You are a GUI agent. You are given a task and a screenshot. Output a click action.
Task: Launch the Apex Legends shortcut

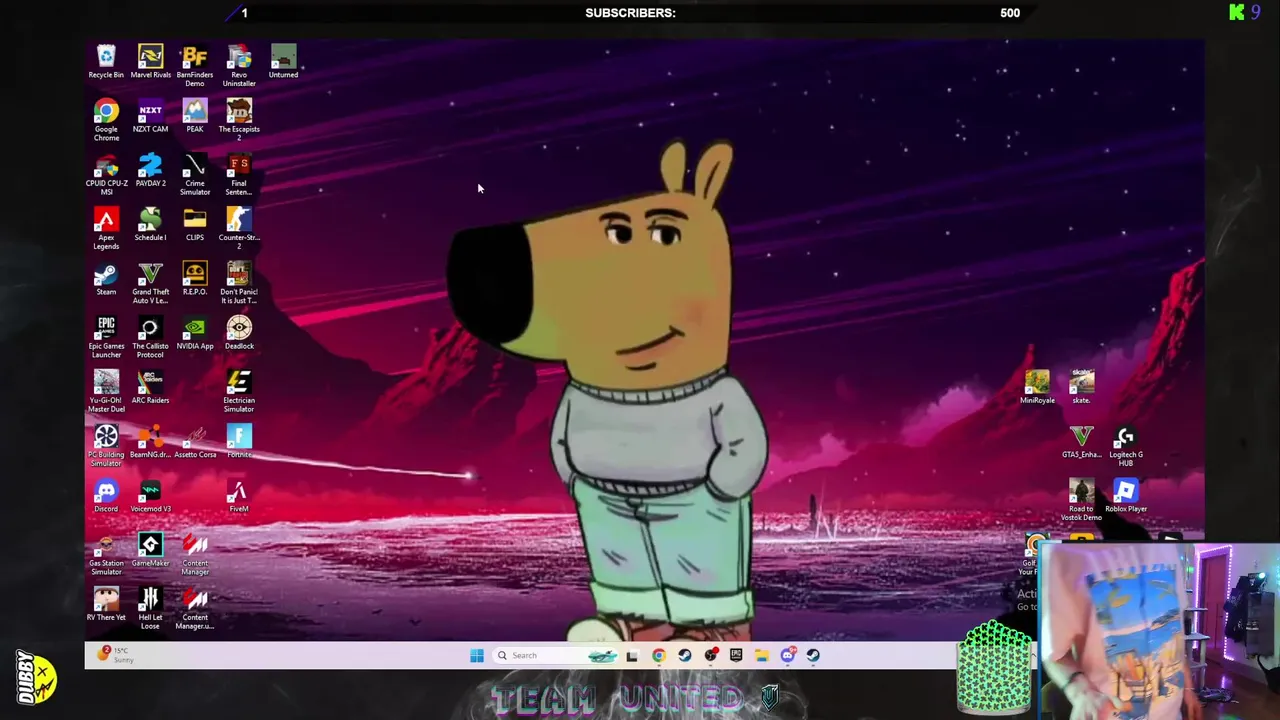(106, 228)
